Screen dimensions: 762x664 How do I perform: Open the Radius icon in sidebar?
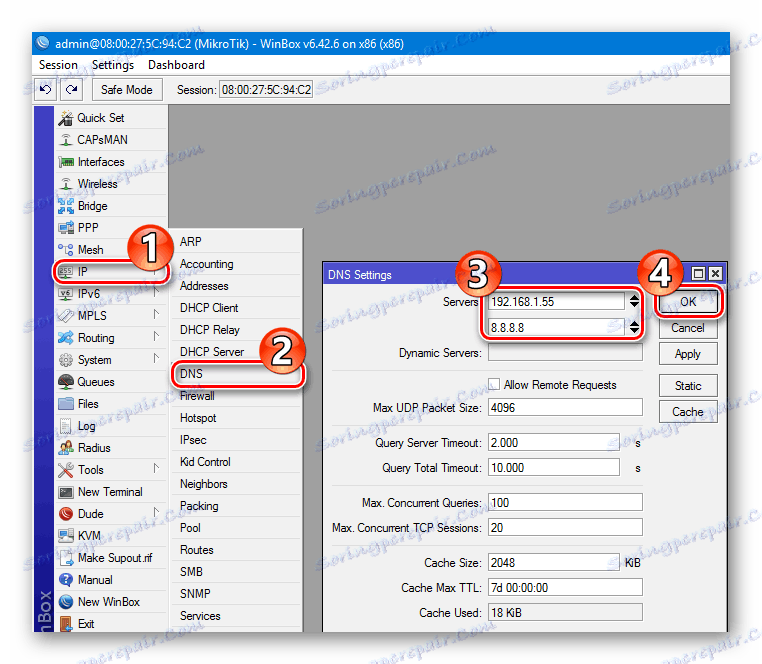[x=66, y=448]
